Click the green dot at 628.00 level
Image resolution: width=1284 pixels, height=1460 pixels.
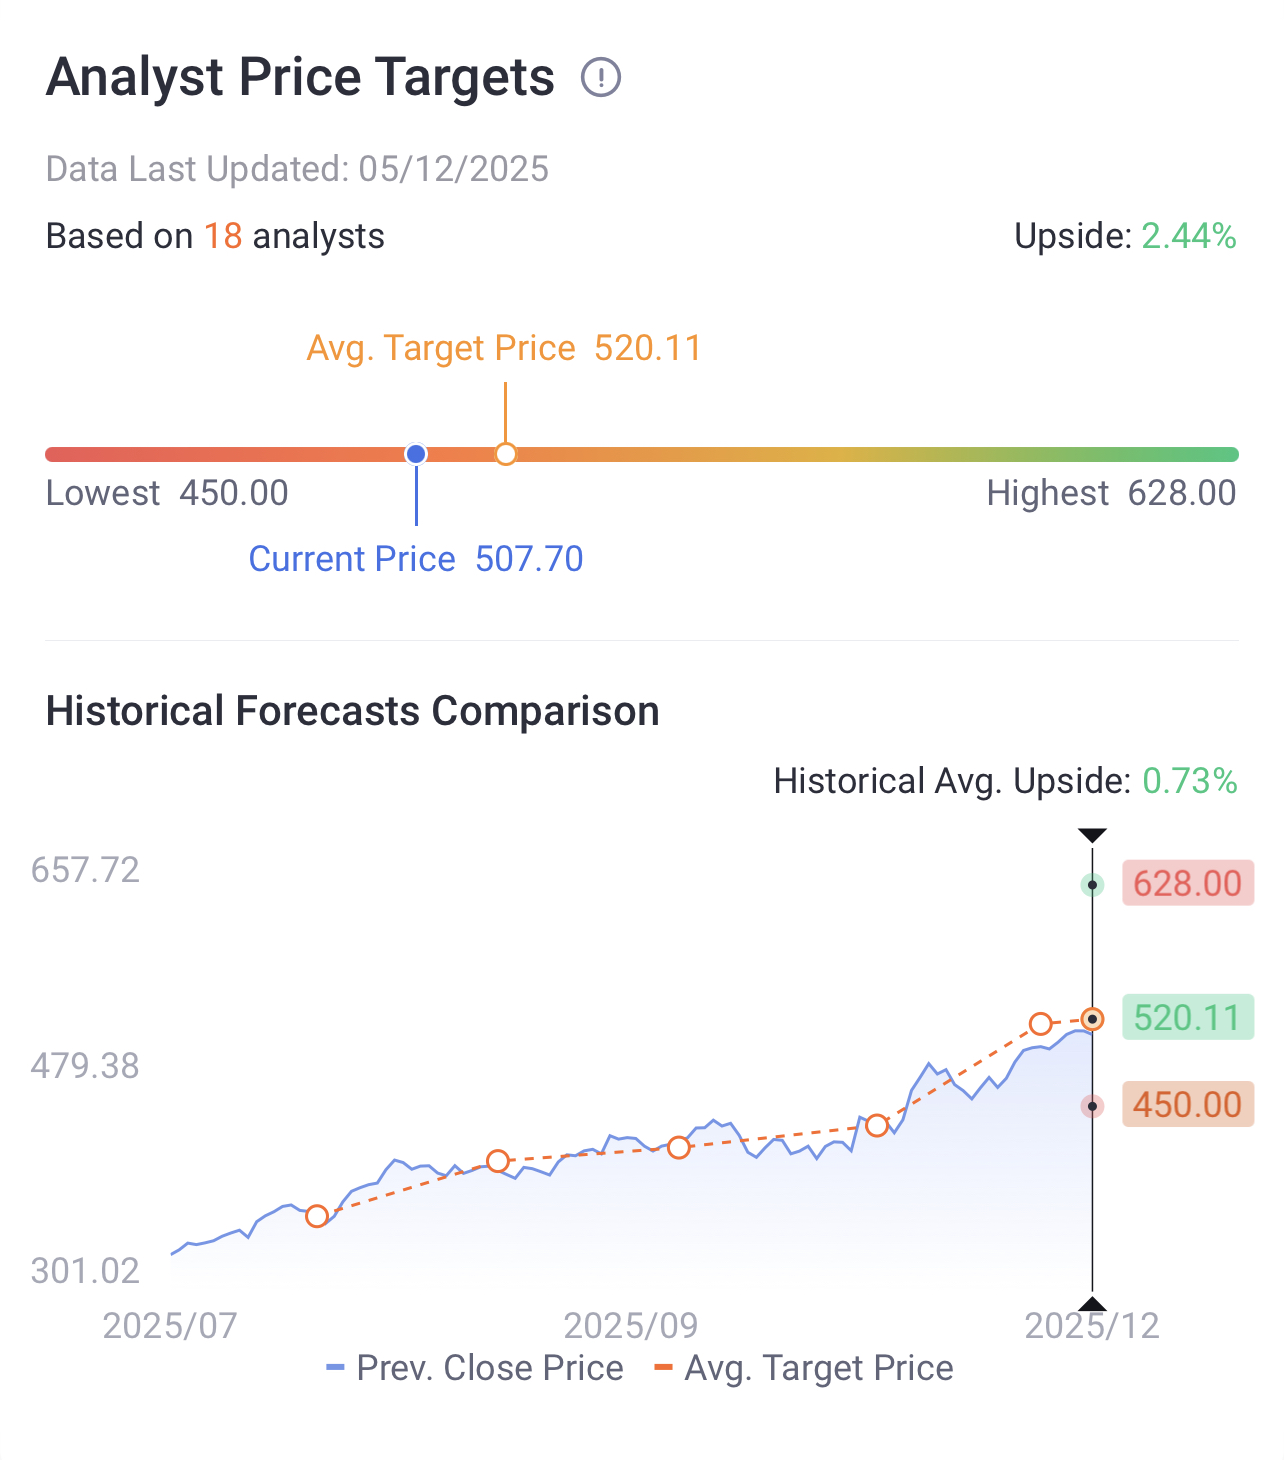point(1092,885)
